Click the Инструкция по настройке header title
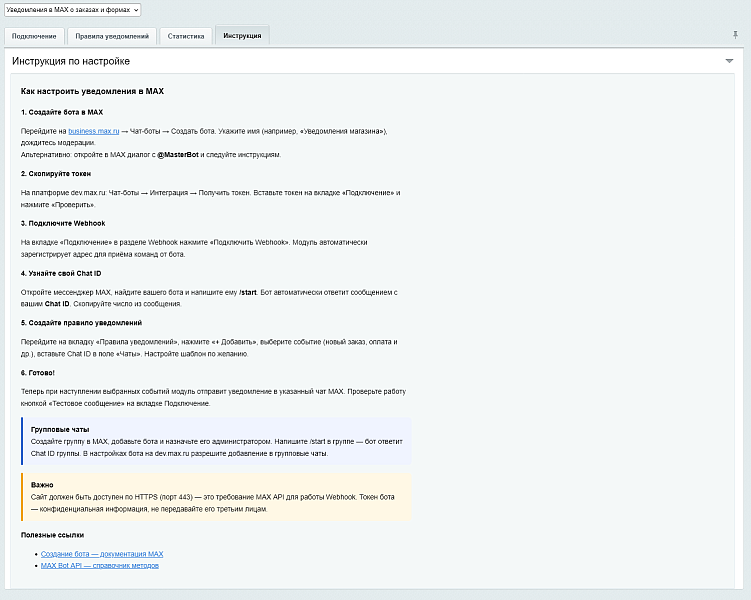 [x=71, y=61]
